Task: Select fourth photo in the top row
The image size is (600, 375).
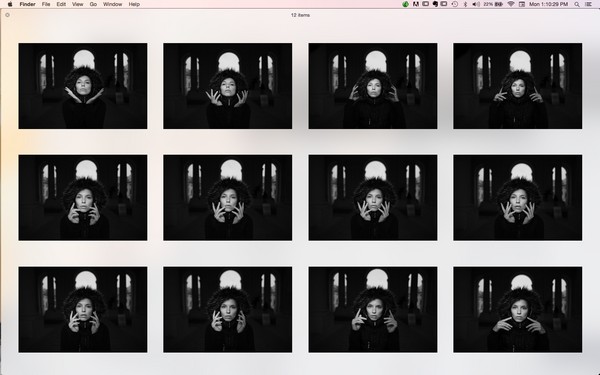Action: point(518,86)
